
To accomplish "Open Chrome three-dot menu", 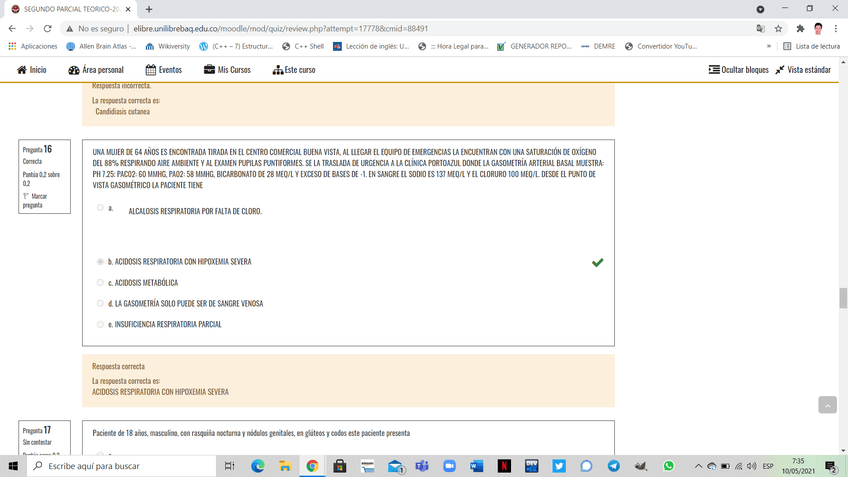I will pos(836,29).
